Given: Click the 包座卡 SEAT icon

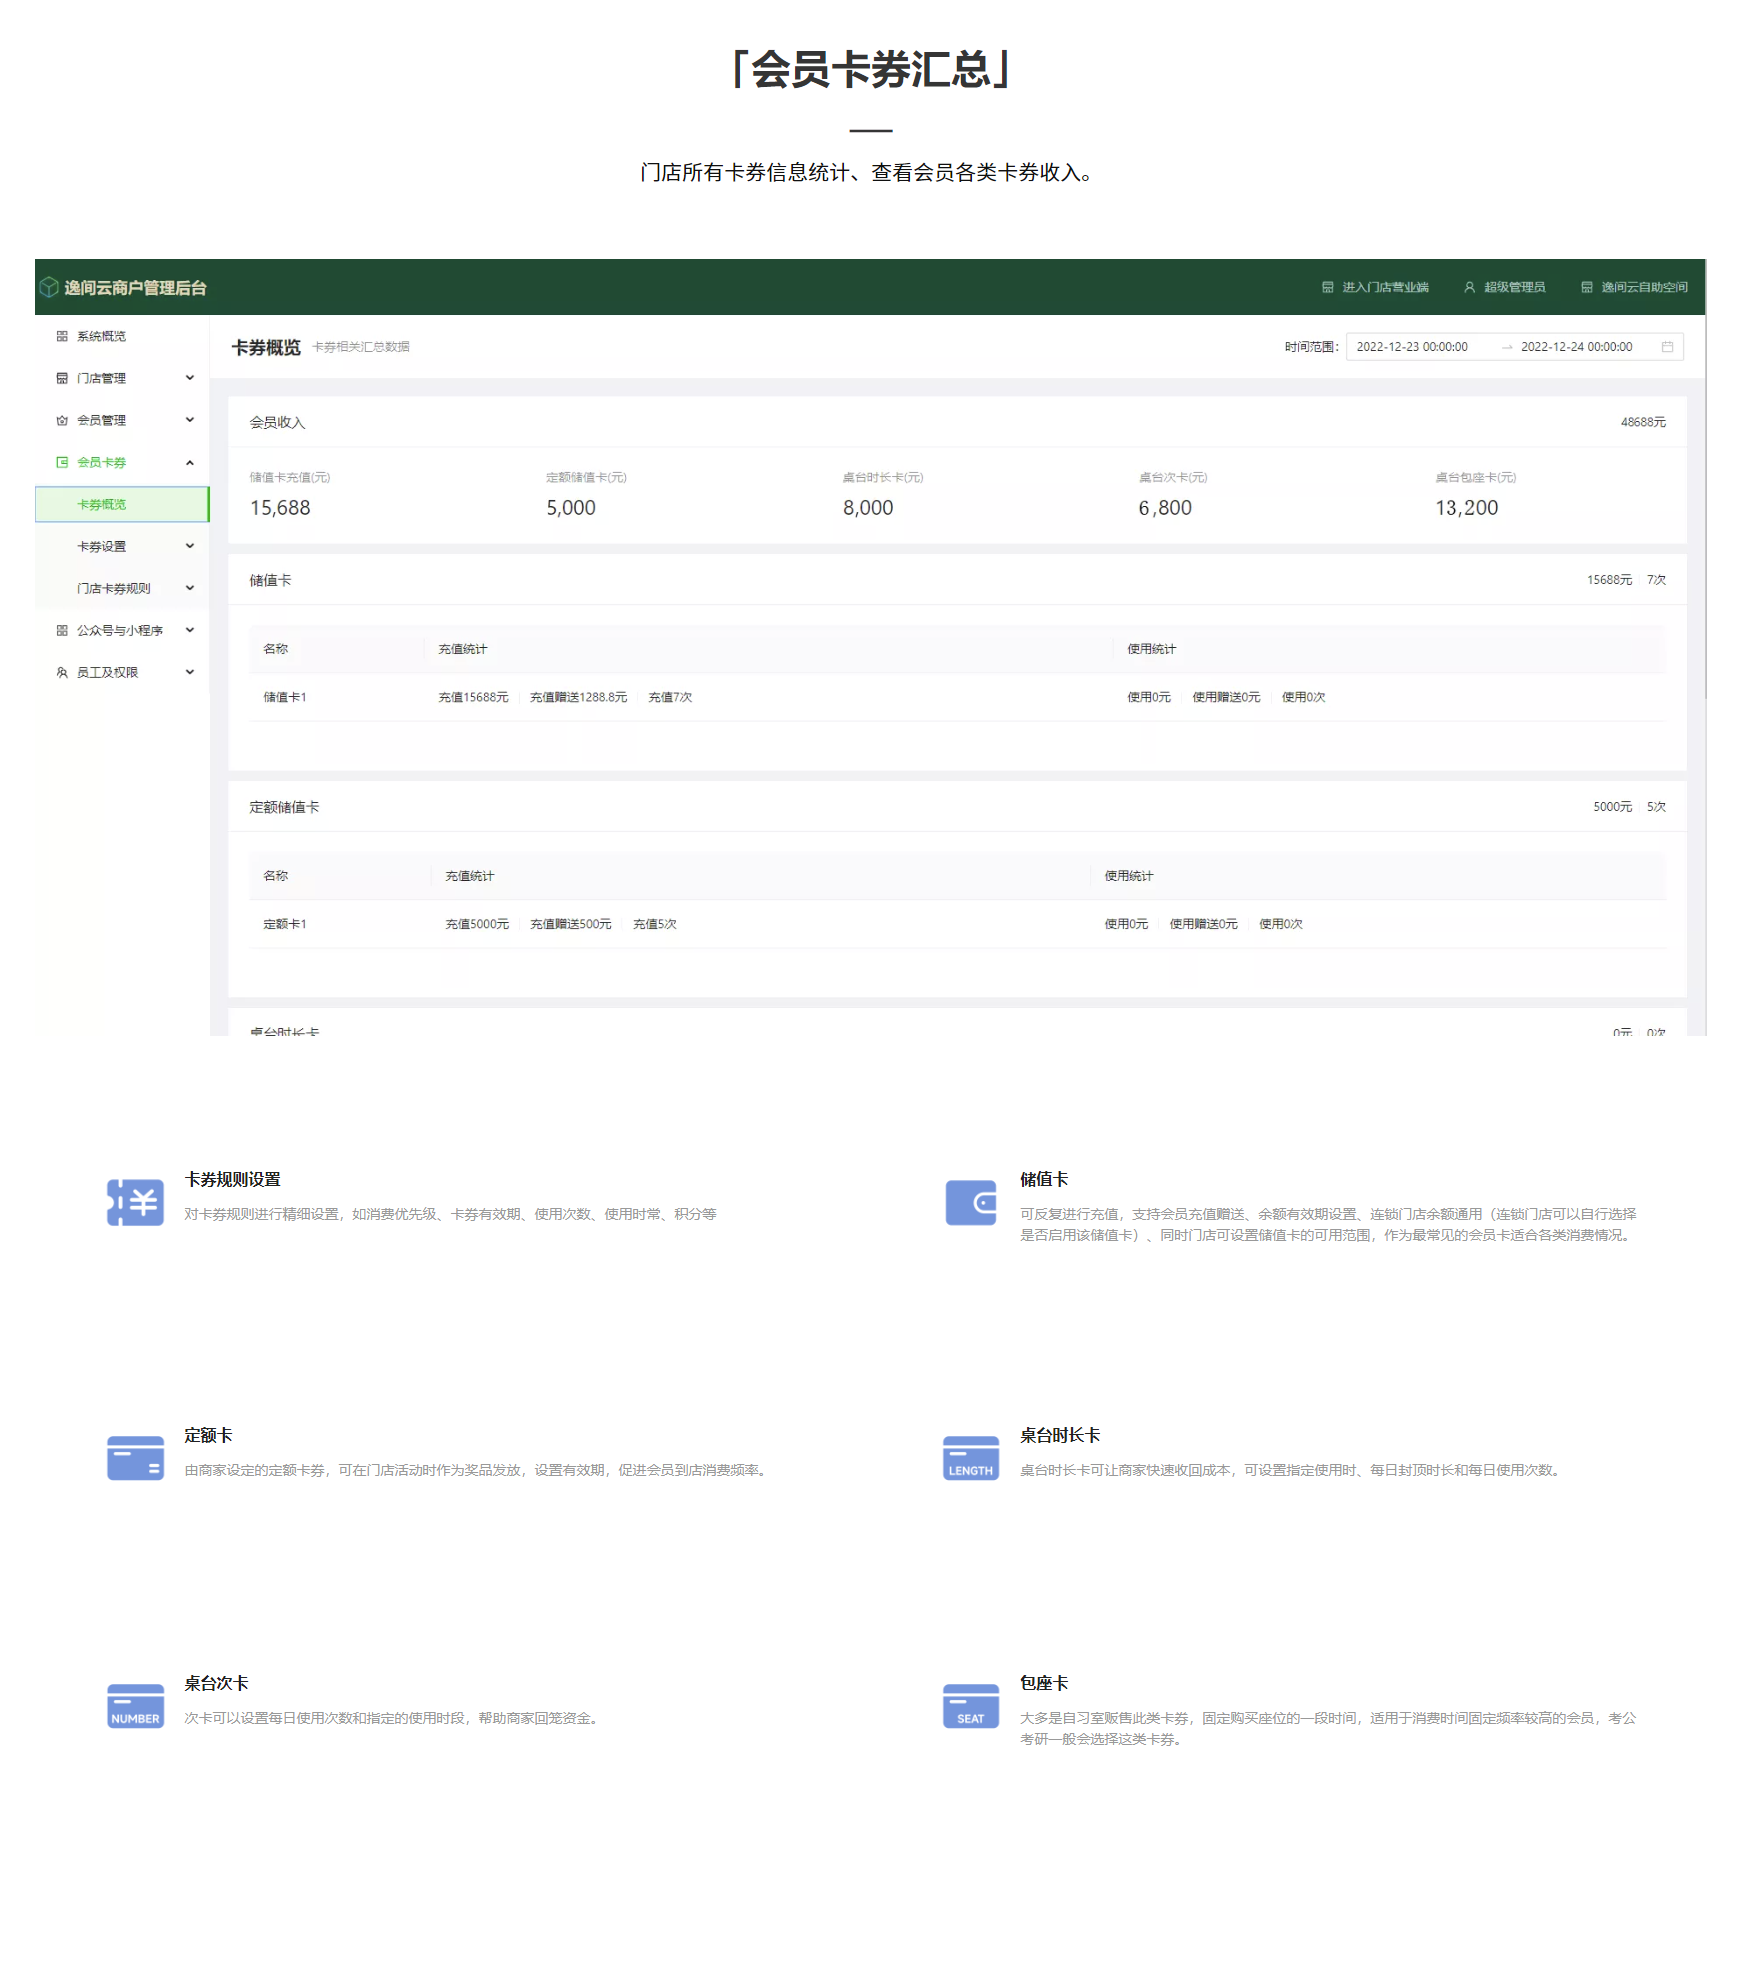Looking at the screenshot, I should click(x=970, y=1706).
